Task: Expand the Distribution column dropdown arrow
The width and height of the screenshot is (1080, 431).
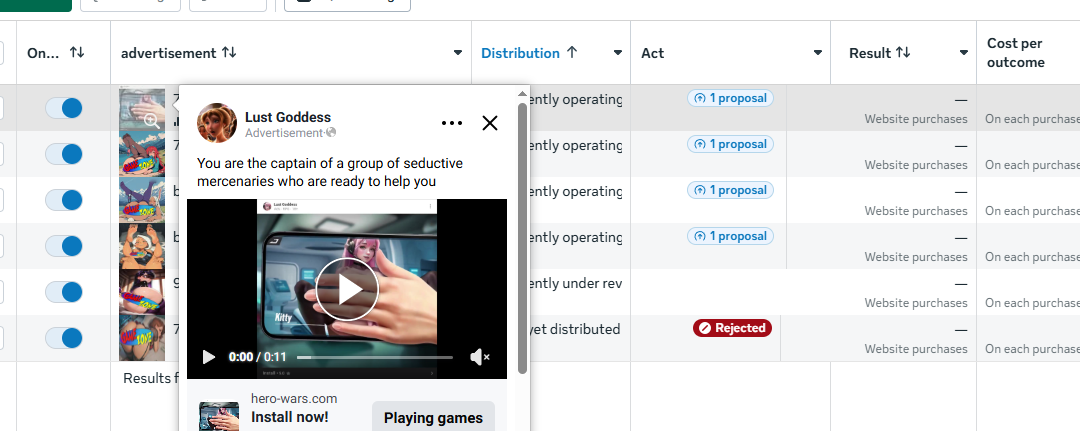Action: click(x=618, y=53)
